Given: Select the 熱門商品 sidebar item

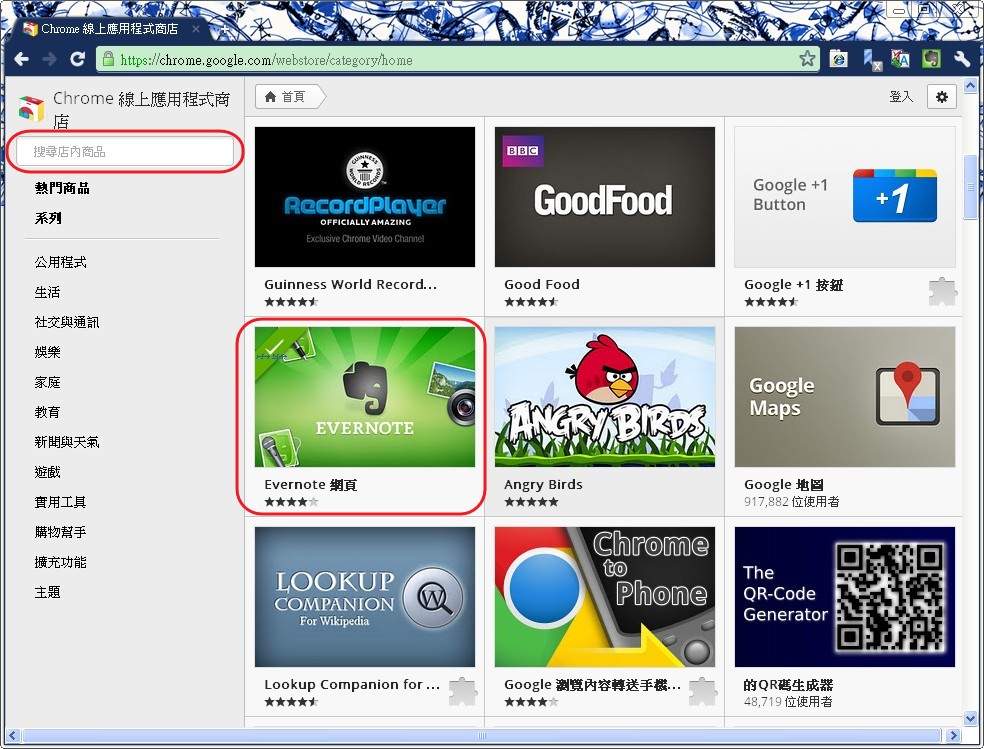Looking at the screenshot, I should pos(62,188).
